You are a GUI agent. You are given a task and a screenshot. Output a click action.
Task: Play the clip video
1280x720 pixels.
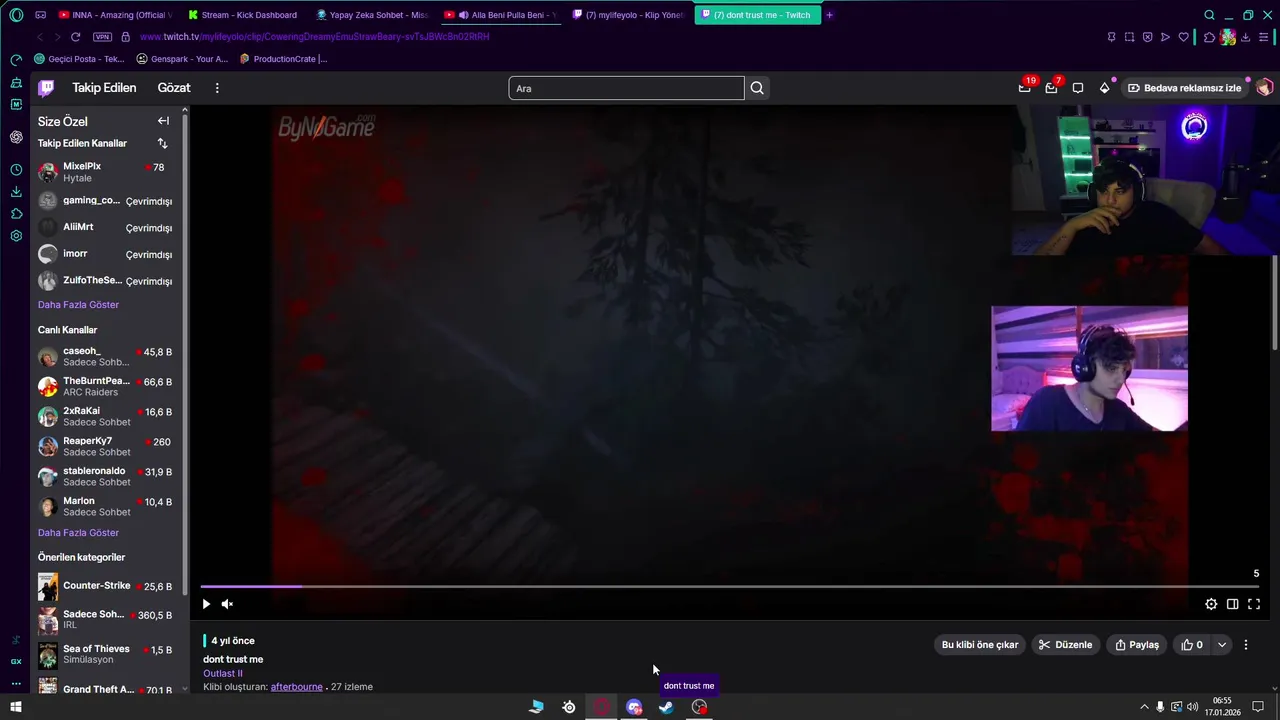tap(206, 604)
